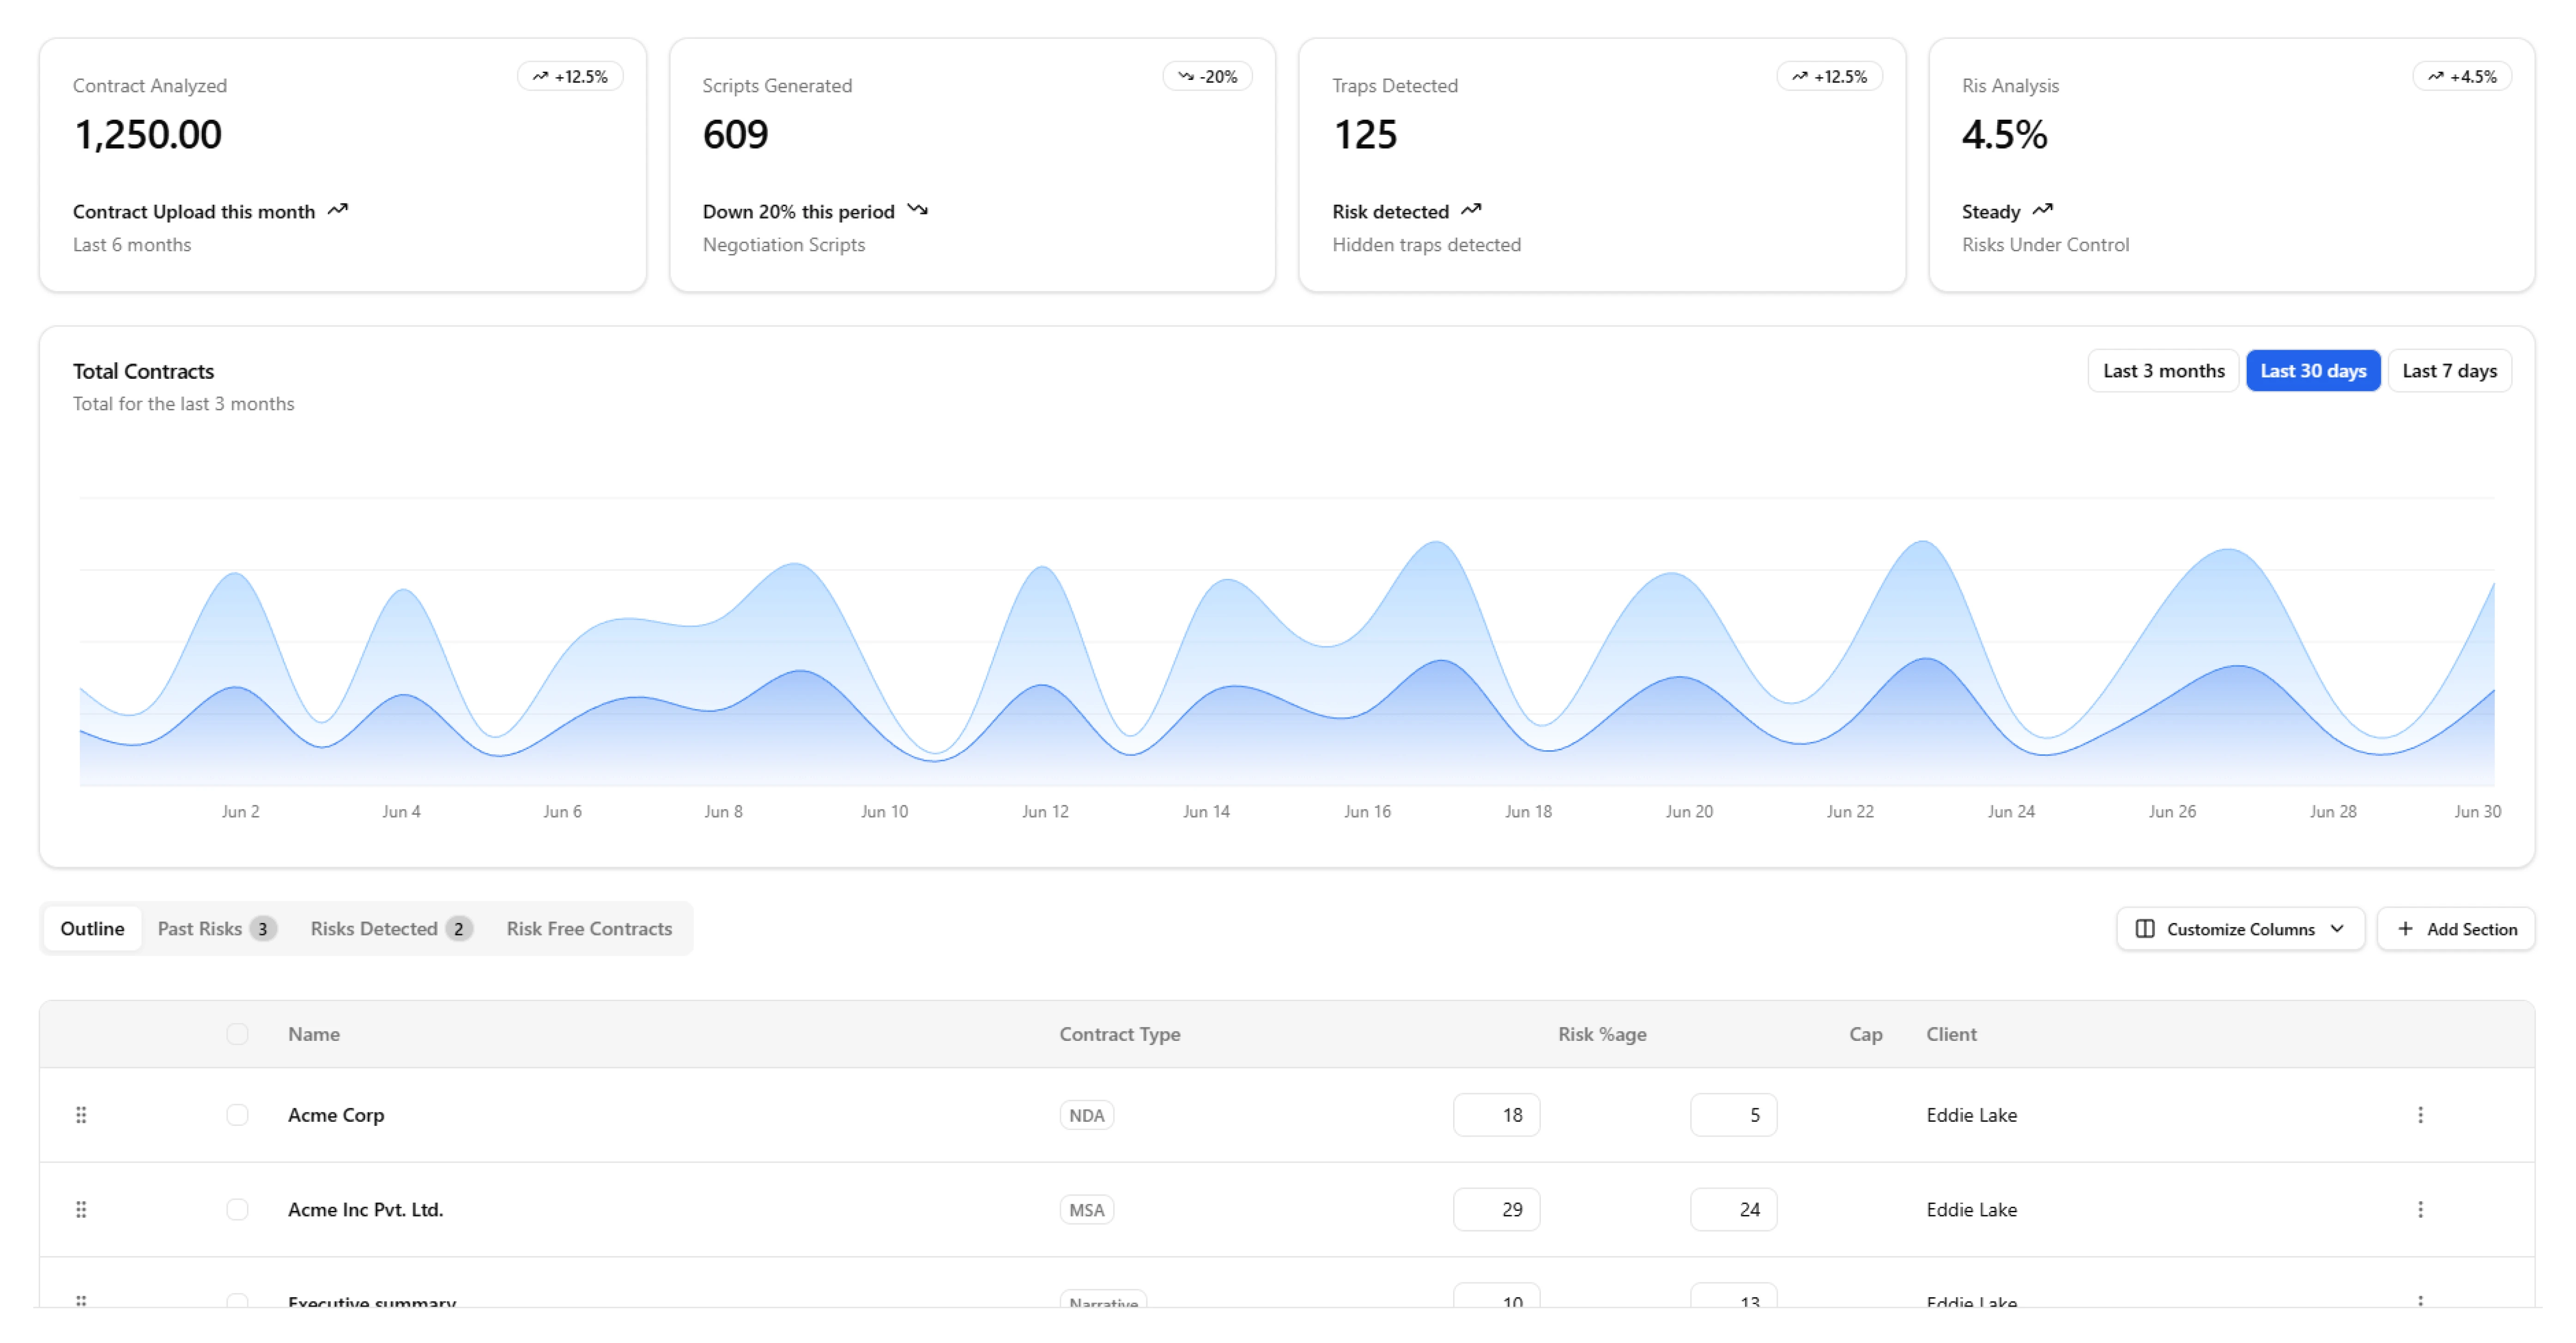
Task: Open three-dot menu for Acme Inc Pvt. Ltd.
Action: [x=2420, y=1209]
